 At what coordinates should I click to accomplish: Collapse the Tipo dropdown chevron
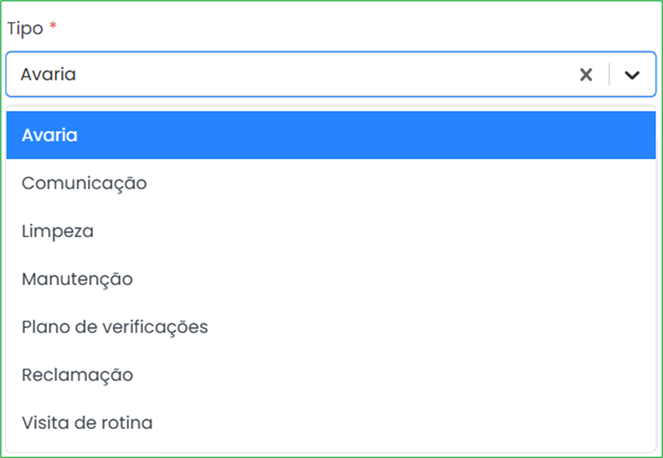(x=632, y=75)
